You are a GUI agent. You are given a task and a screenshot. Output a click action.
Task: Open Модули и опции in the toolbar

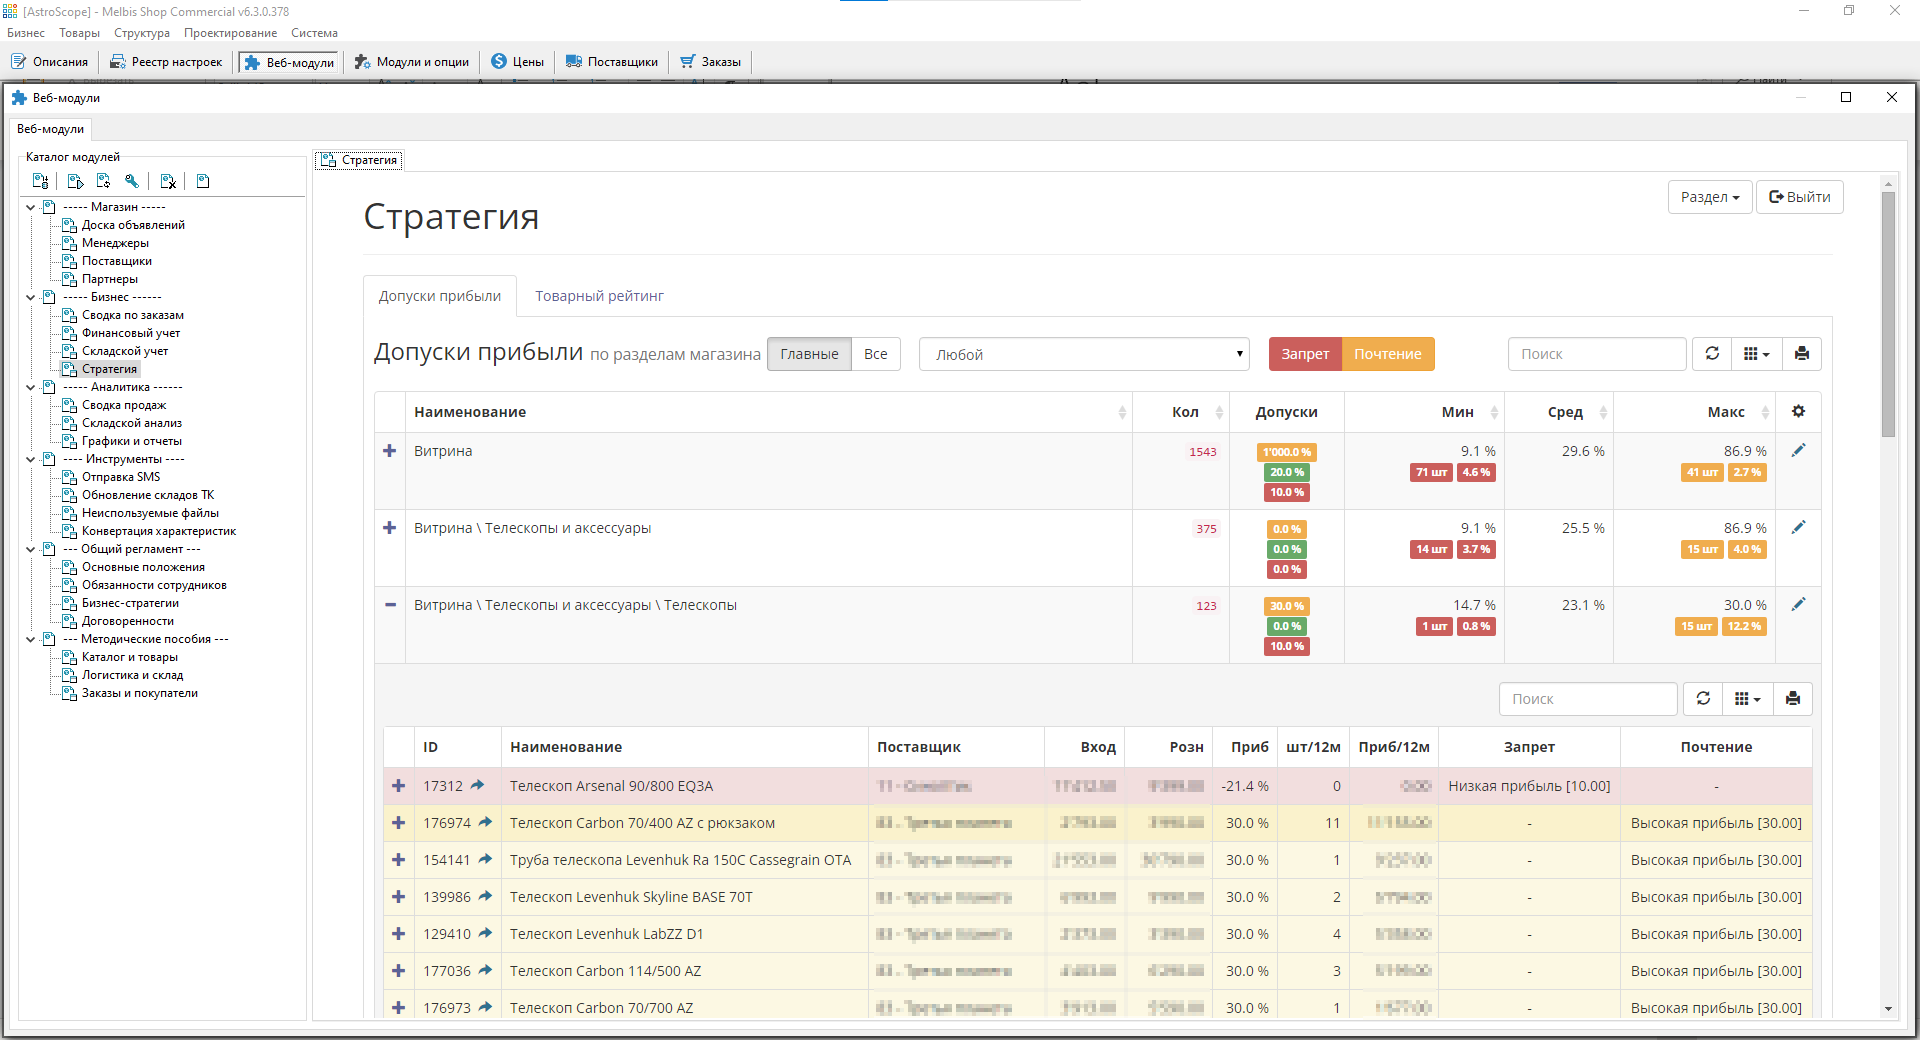coord(411,62)
